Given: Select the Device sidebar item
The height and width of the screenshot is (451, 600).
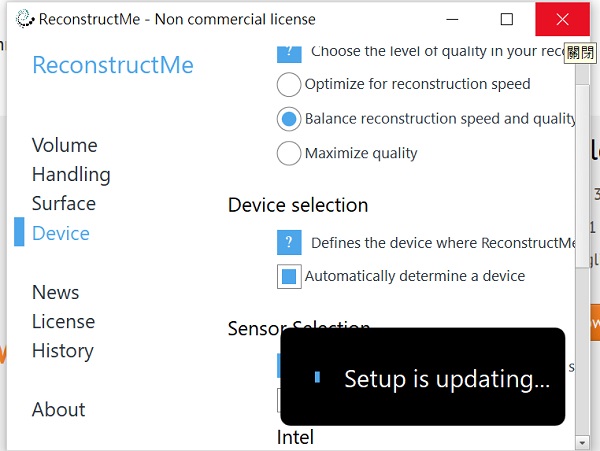Looking at the screenshot, I should tap(61, 233).
